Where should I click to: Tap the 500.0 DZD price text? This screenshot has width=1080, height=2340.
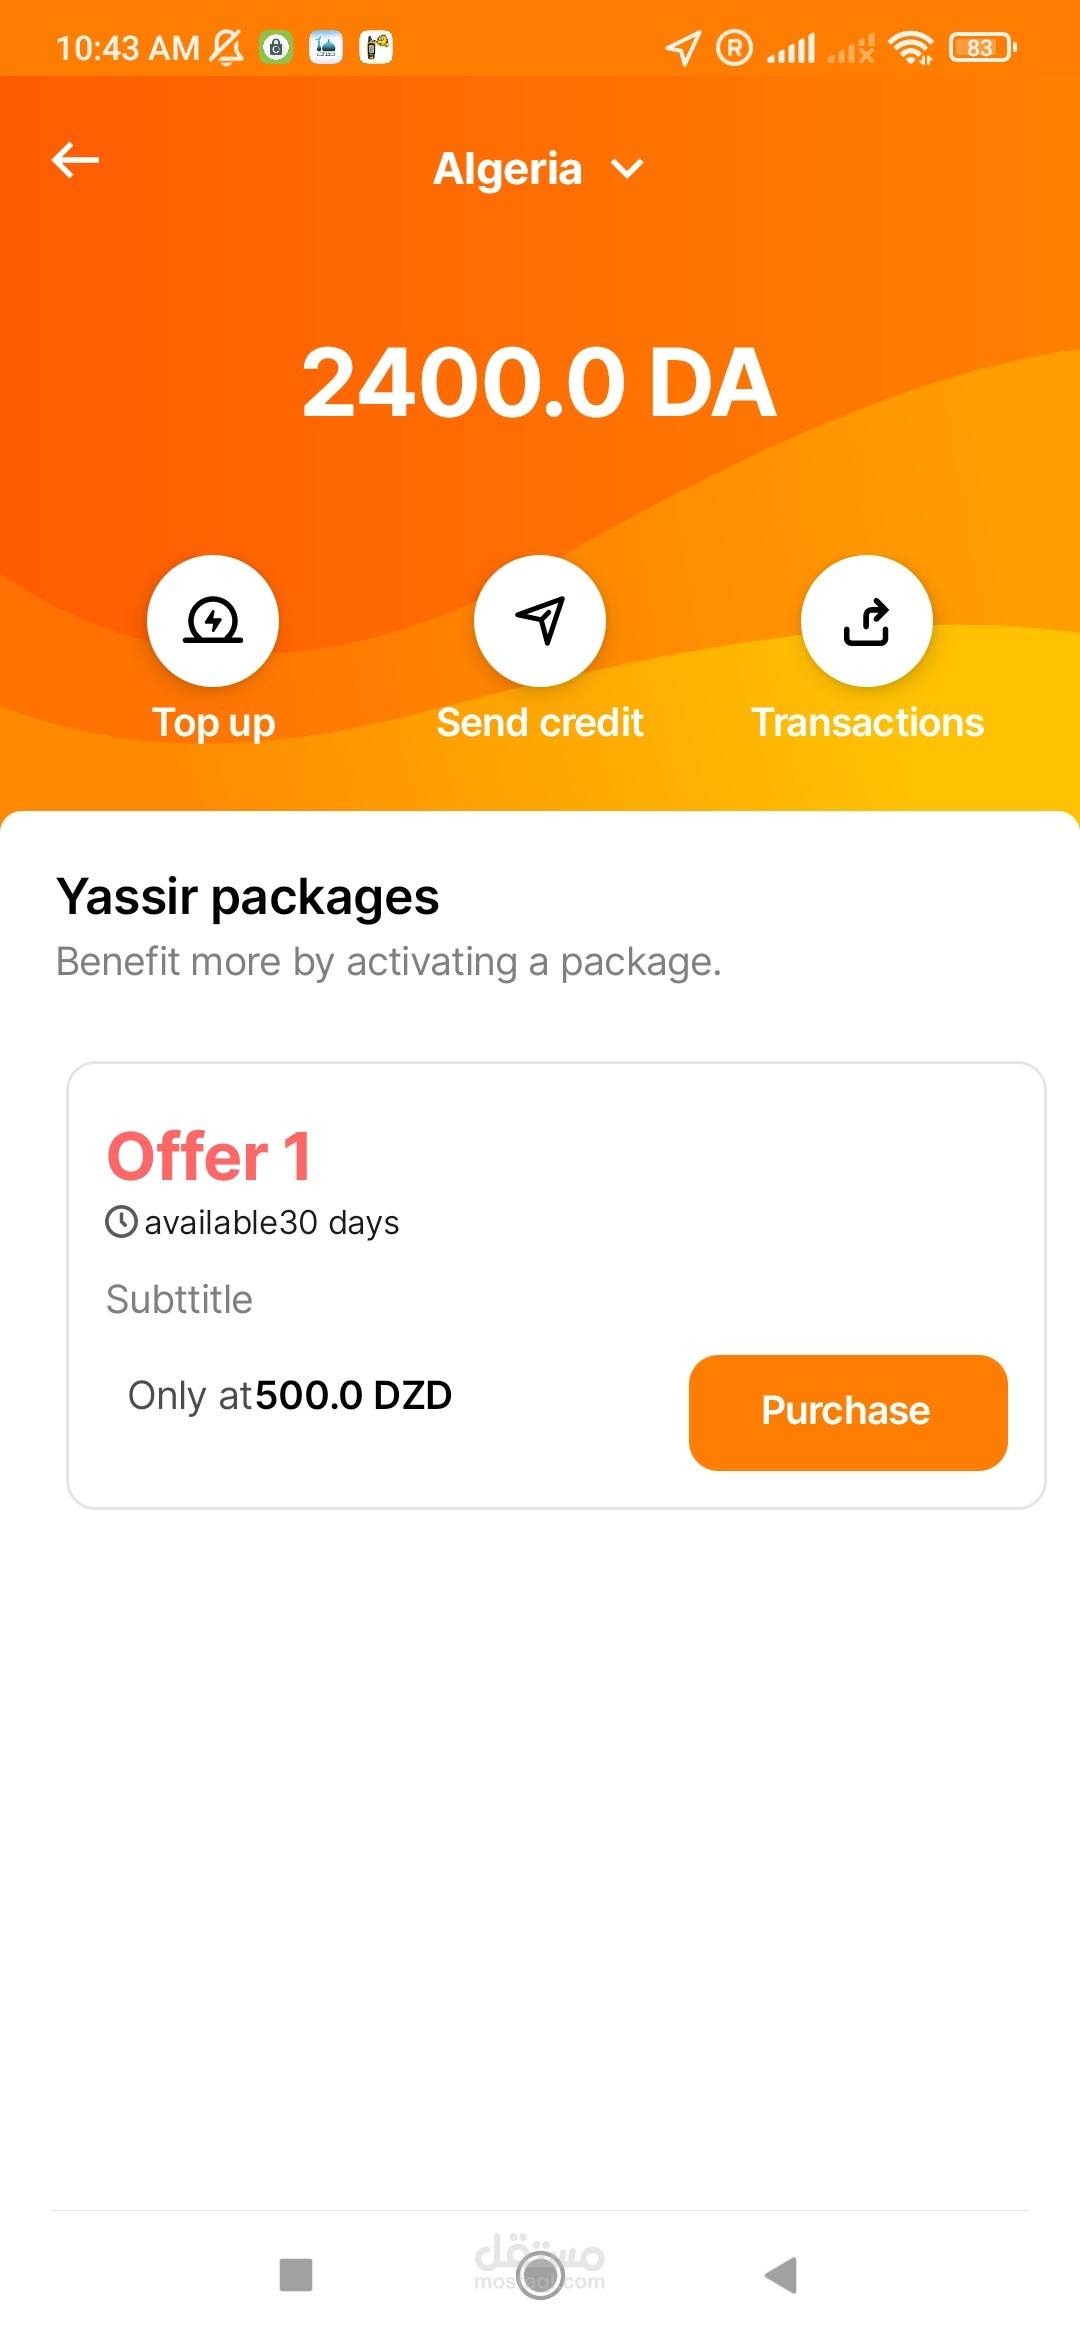(x=354, y=1395)
